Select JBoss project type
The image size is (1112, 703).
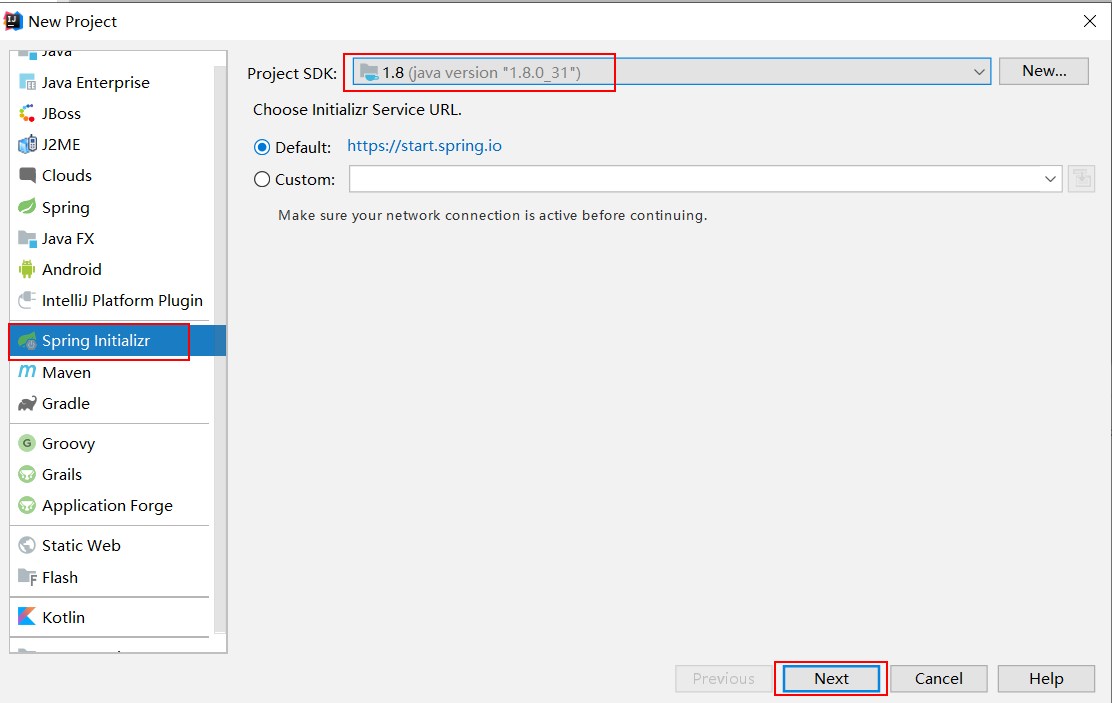(x=61, y=114)
